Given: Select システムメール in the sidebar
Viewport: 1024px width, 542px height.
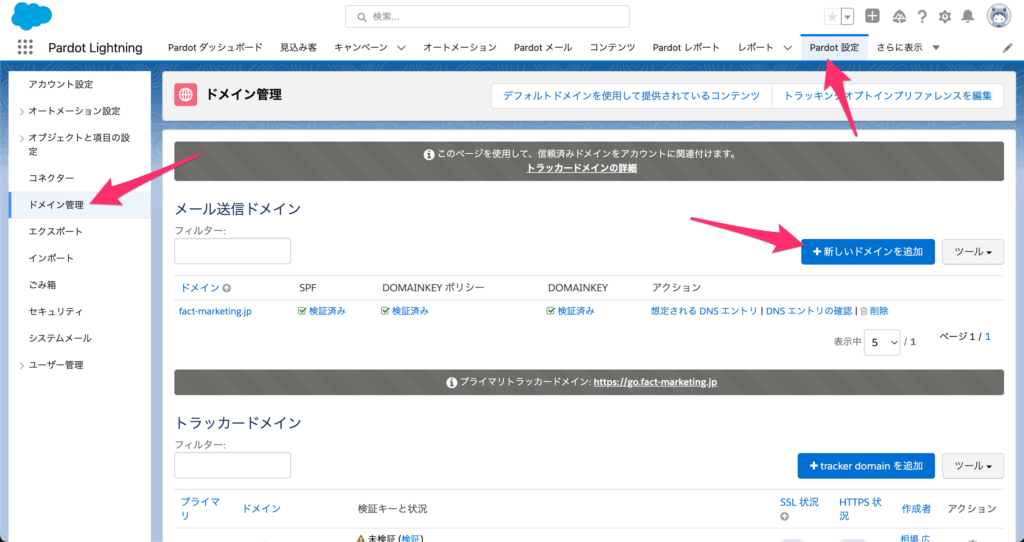Looking at the screenshot, I should (60, 338).
